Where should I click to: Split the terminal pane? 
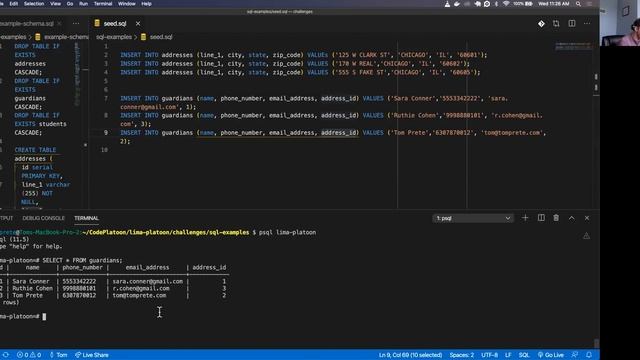coord(541,218)
